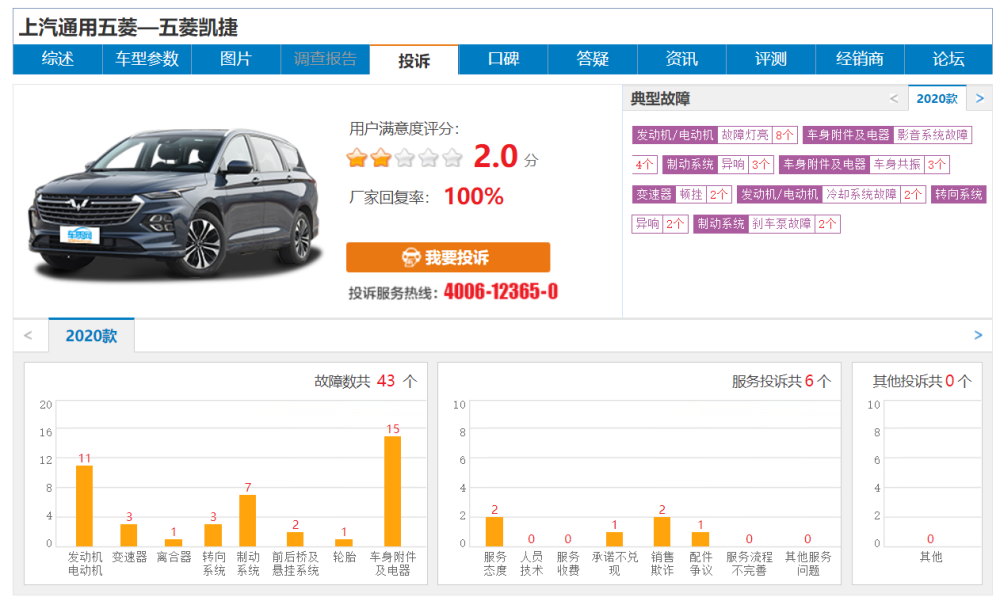The height and width of the screenshot is (601, 1000).
Task: Click 变速器 顿挫 fault tag
Action: [682, 194]
